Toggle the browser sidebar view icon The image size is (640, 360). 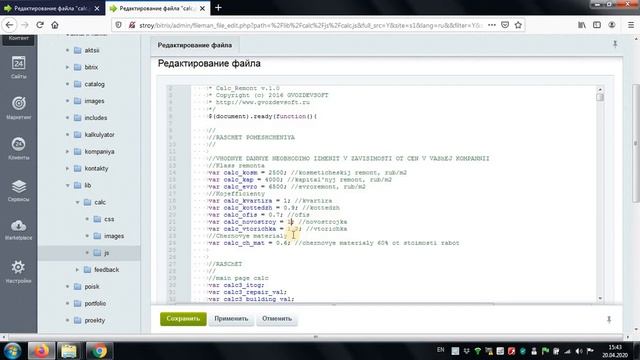597,25
